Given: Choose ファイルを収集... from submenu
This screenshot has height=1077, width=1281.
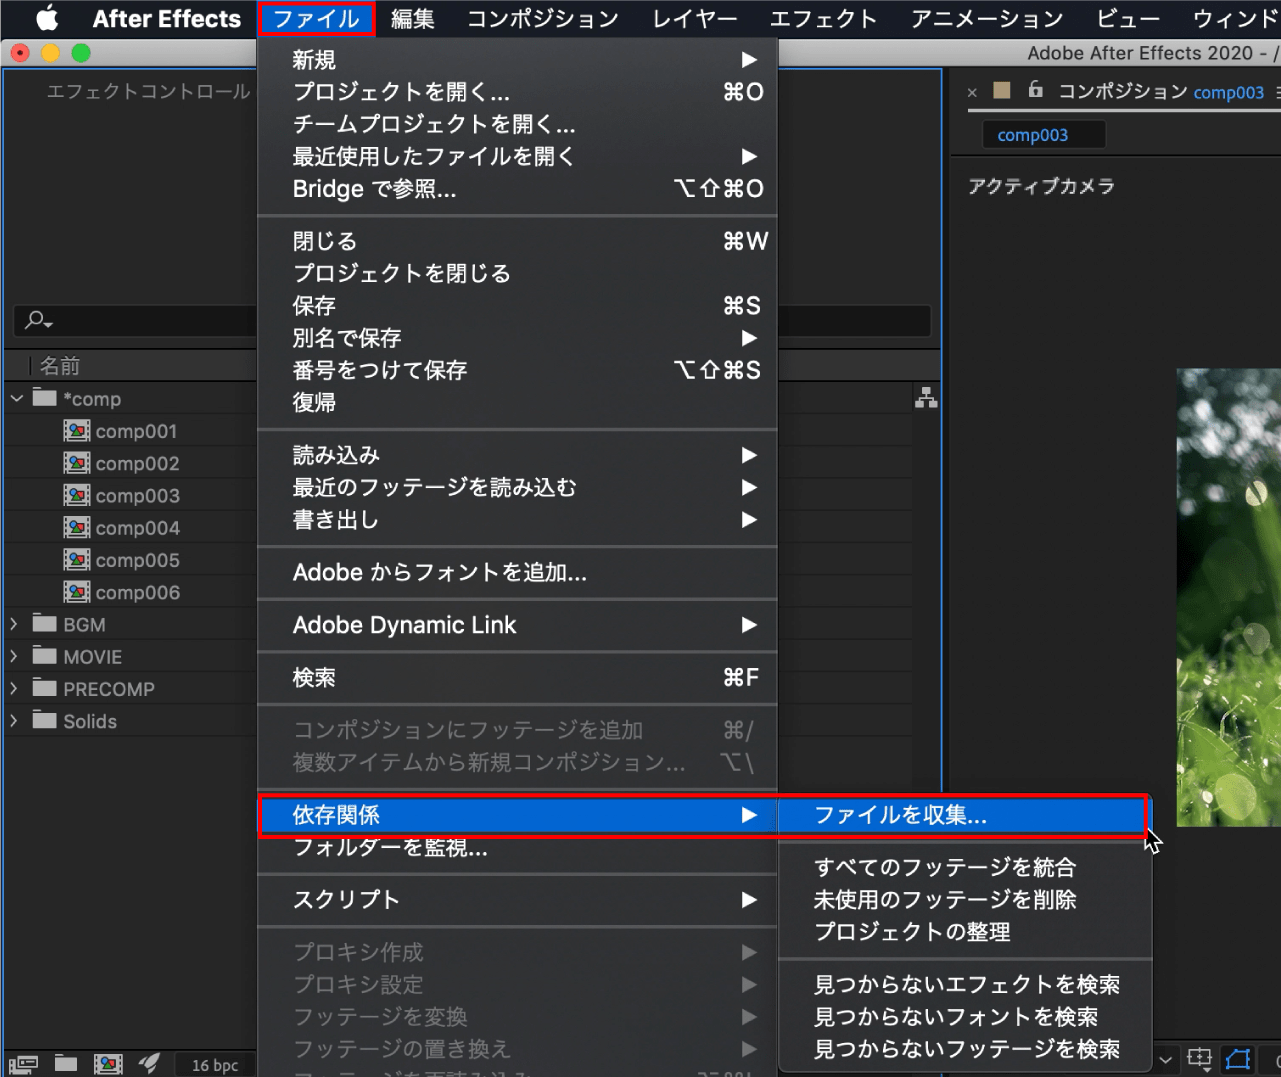Looking at the screenshot, I should point(965,815).
